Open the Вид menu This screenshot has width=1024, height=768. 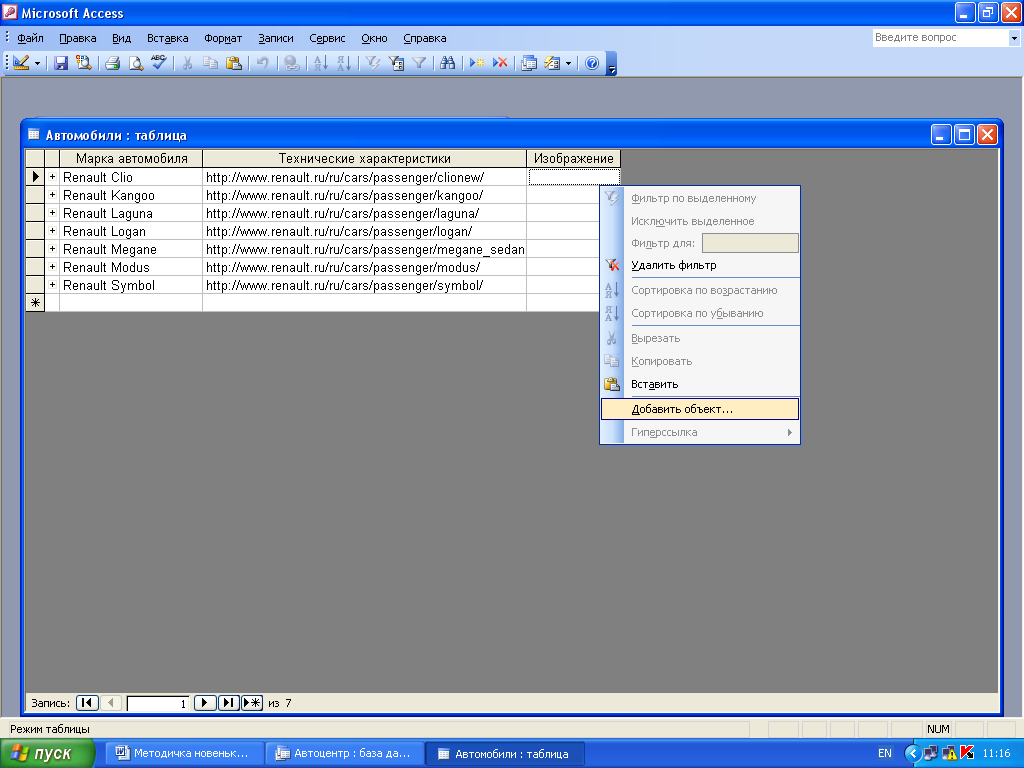121,38
